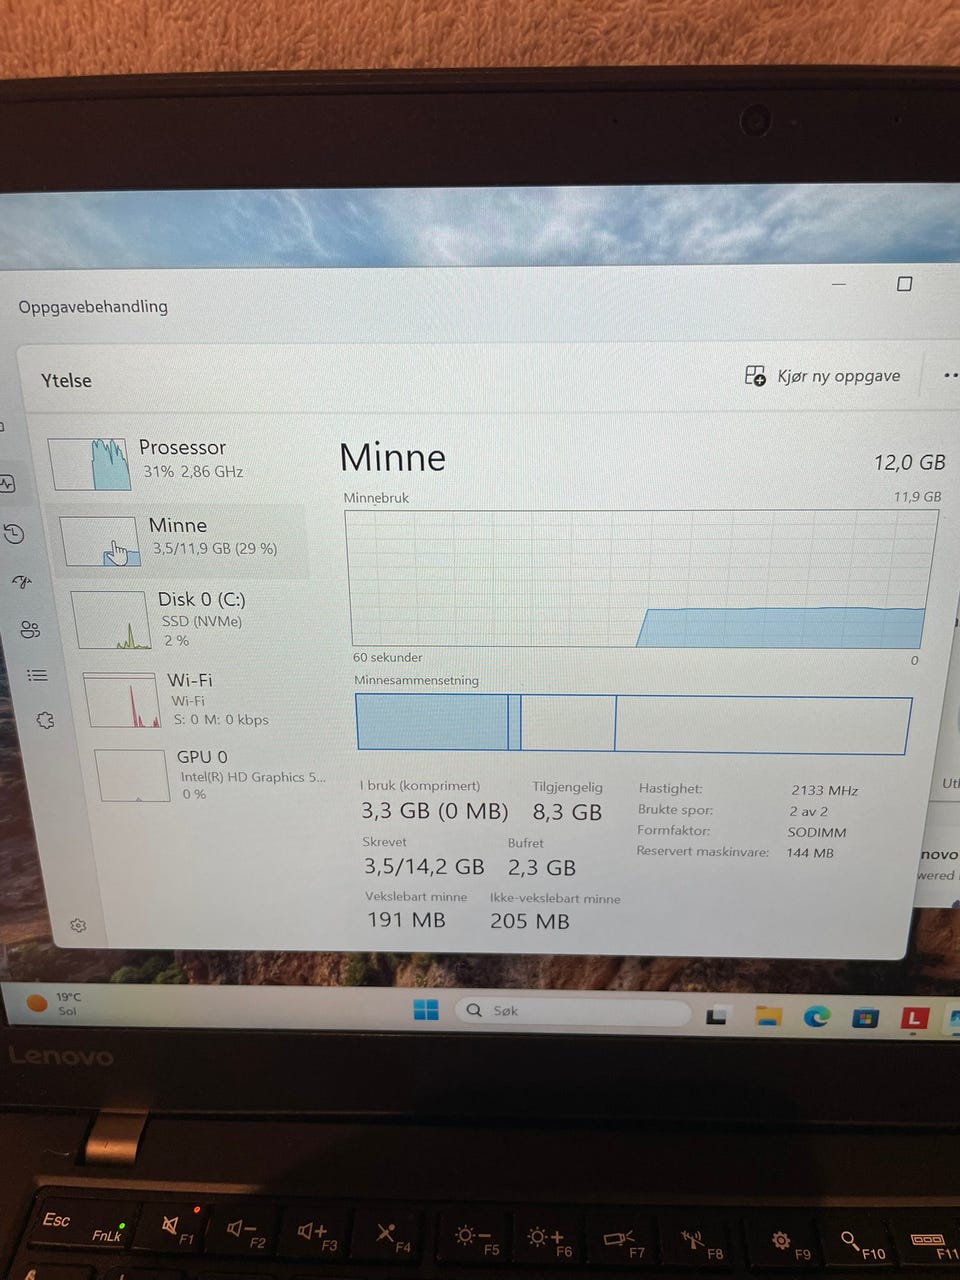Open Services via the puzzle-gear sidebar icon

click(x=45, y=720)
